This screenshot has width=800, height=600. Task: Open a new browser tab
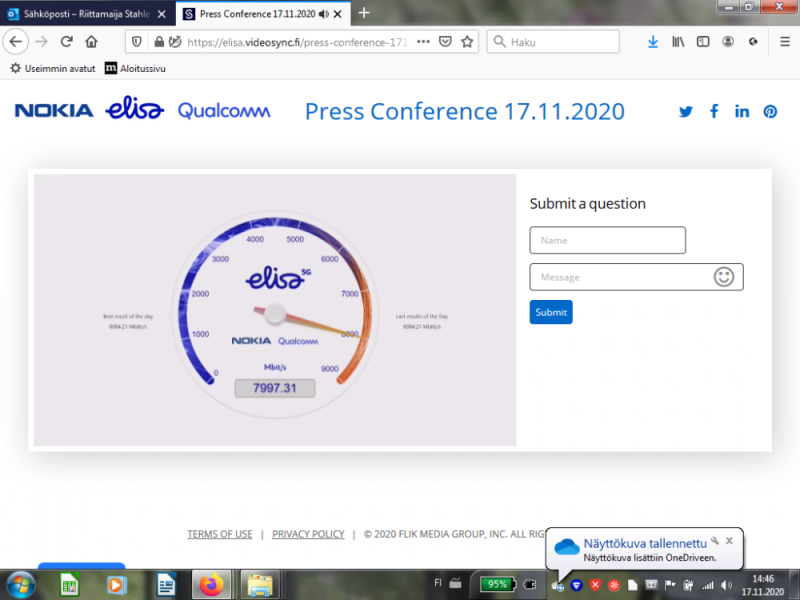[x=364, y=13]
